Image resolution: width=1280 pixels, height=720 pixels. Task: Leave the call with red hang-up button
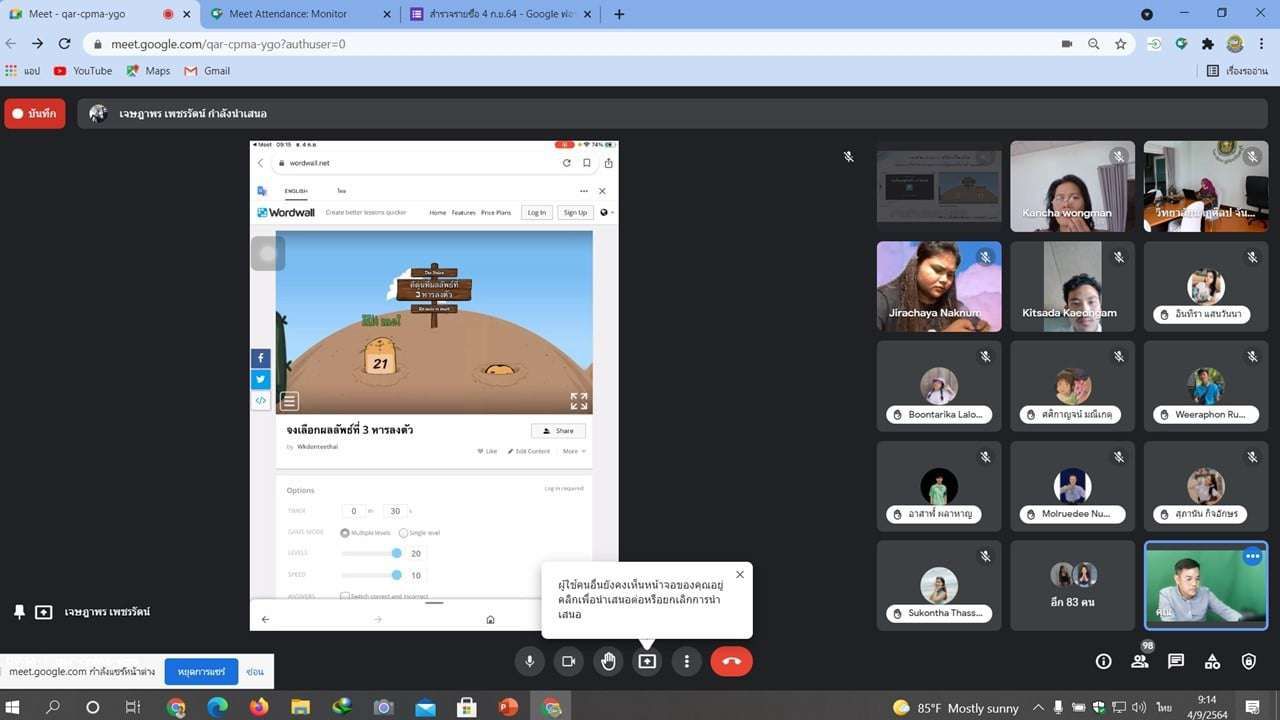click(731, 661)
